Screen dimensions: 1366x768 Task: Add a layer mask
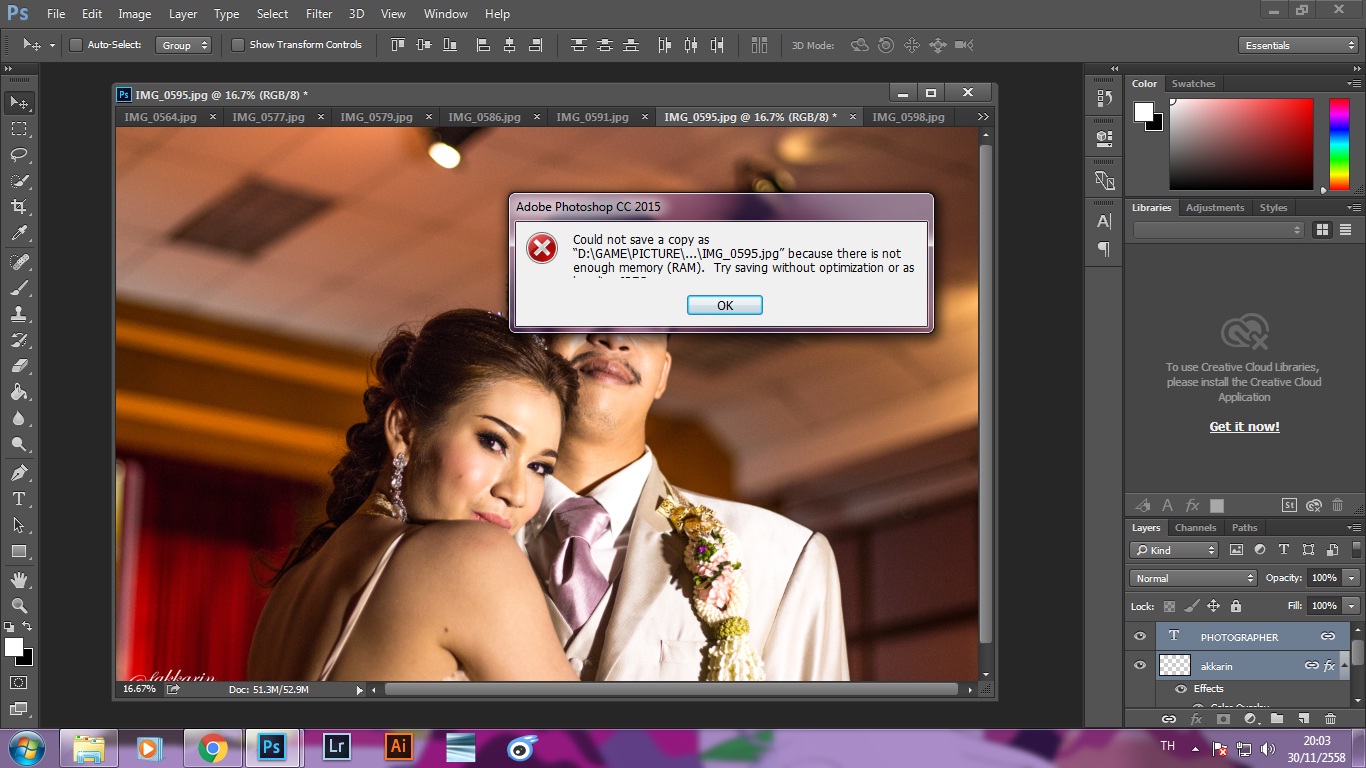pyautogui.click(x=1222, y=719)
